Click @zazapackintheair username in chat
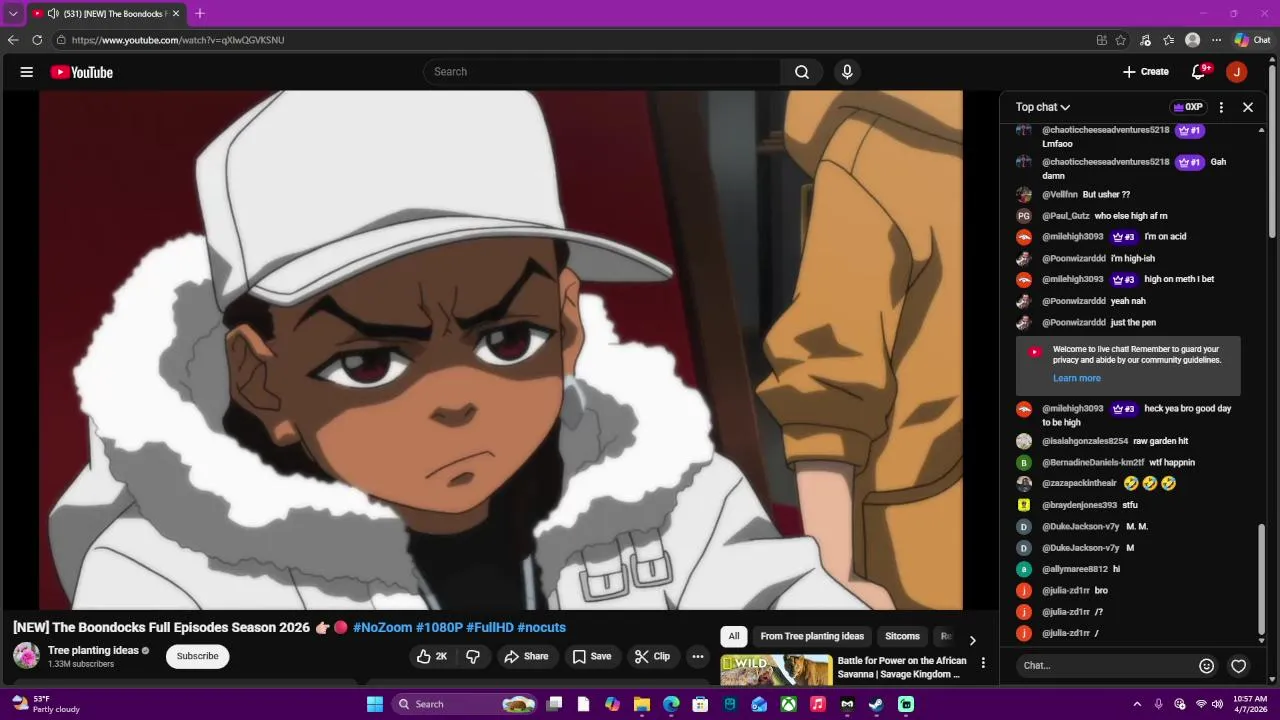This screenshot has height=720, width=1280. click(x=1080, y=484)
